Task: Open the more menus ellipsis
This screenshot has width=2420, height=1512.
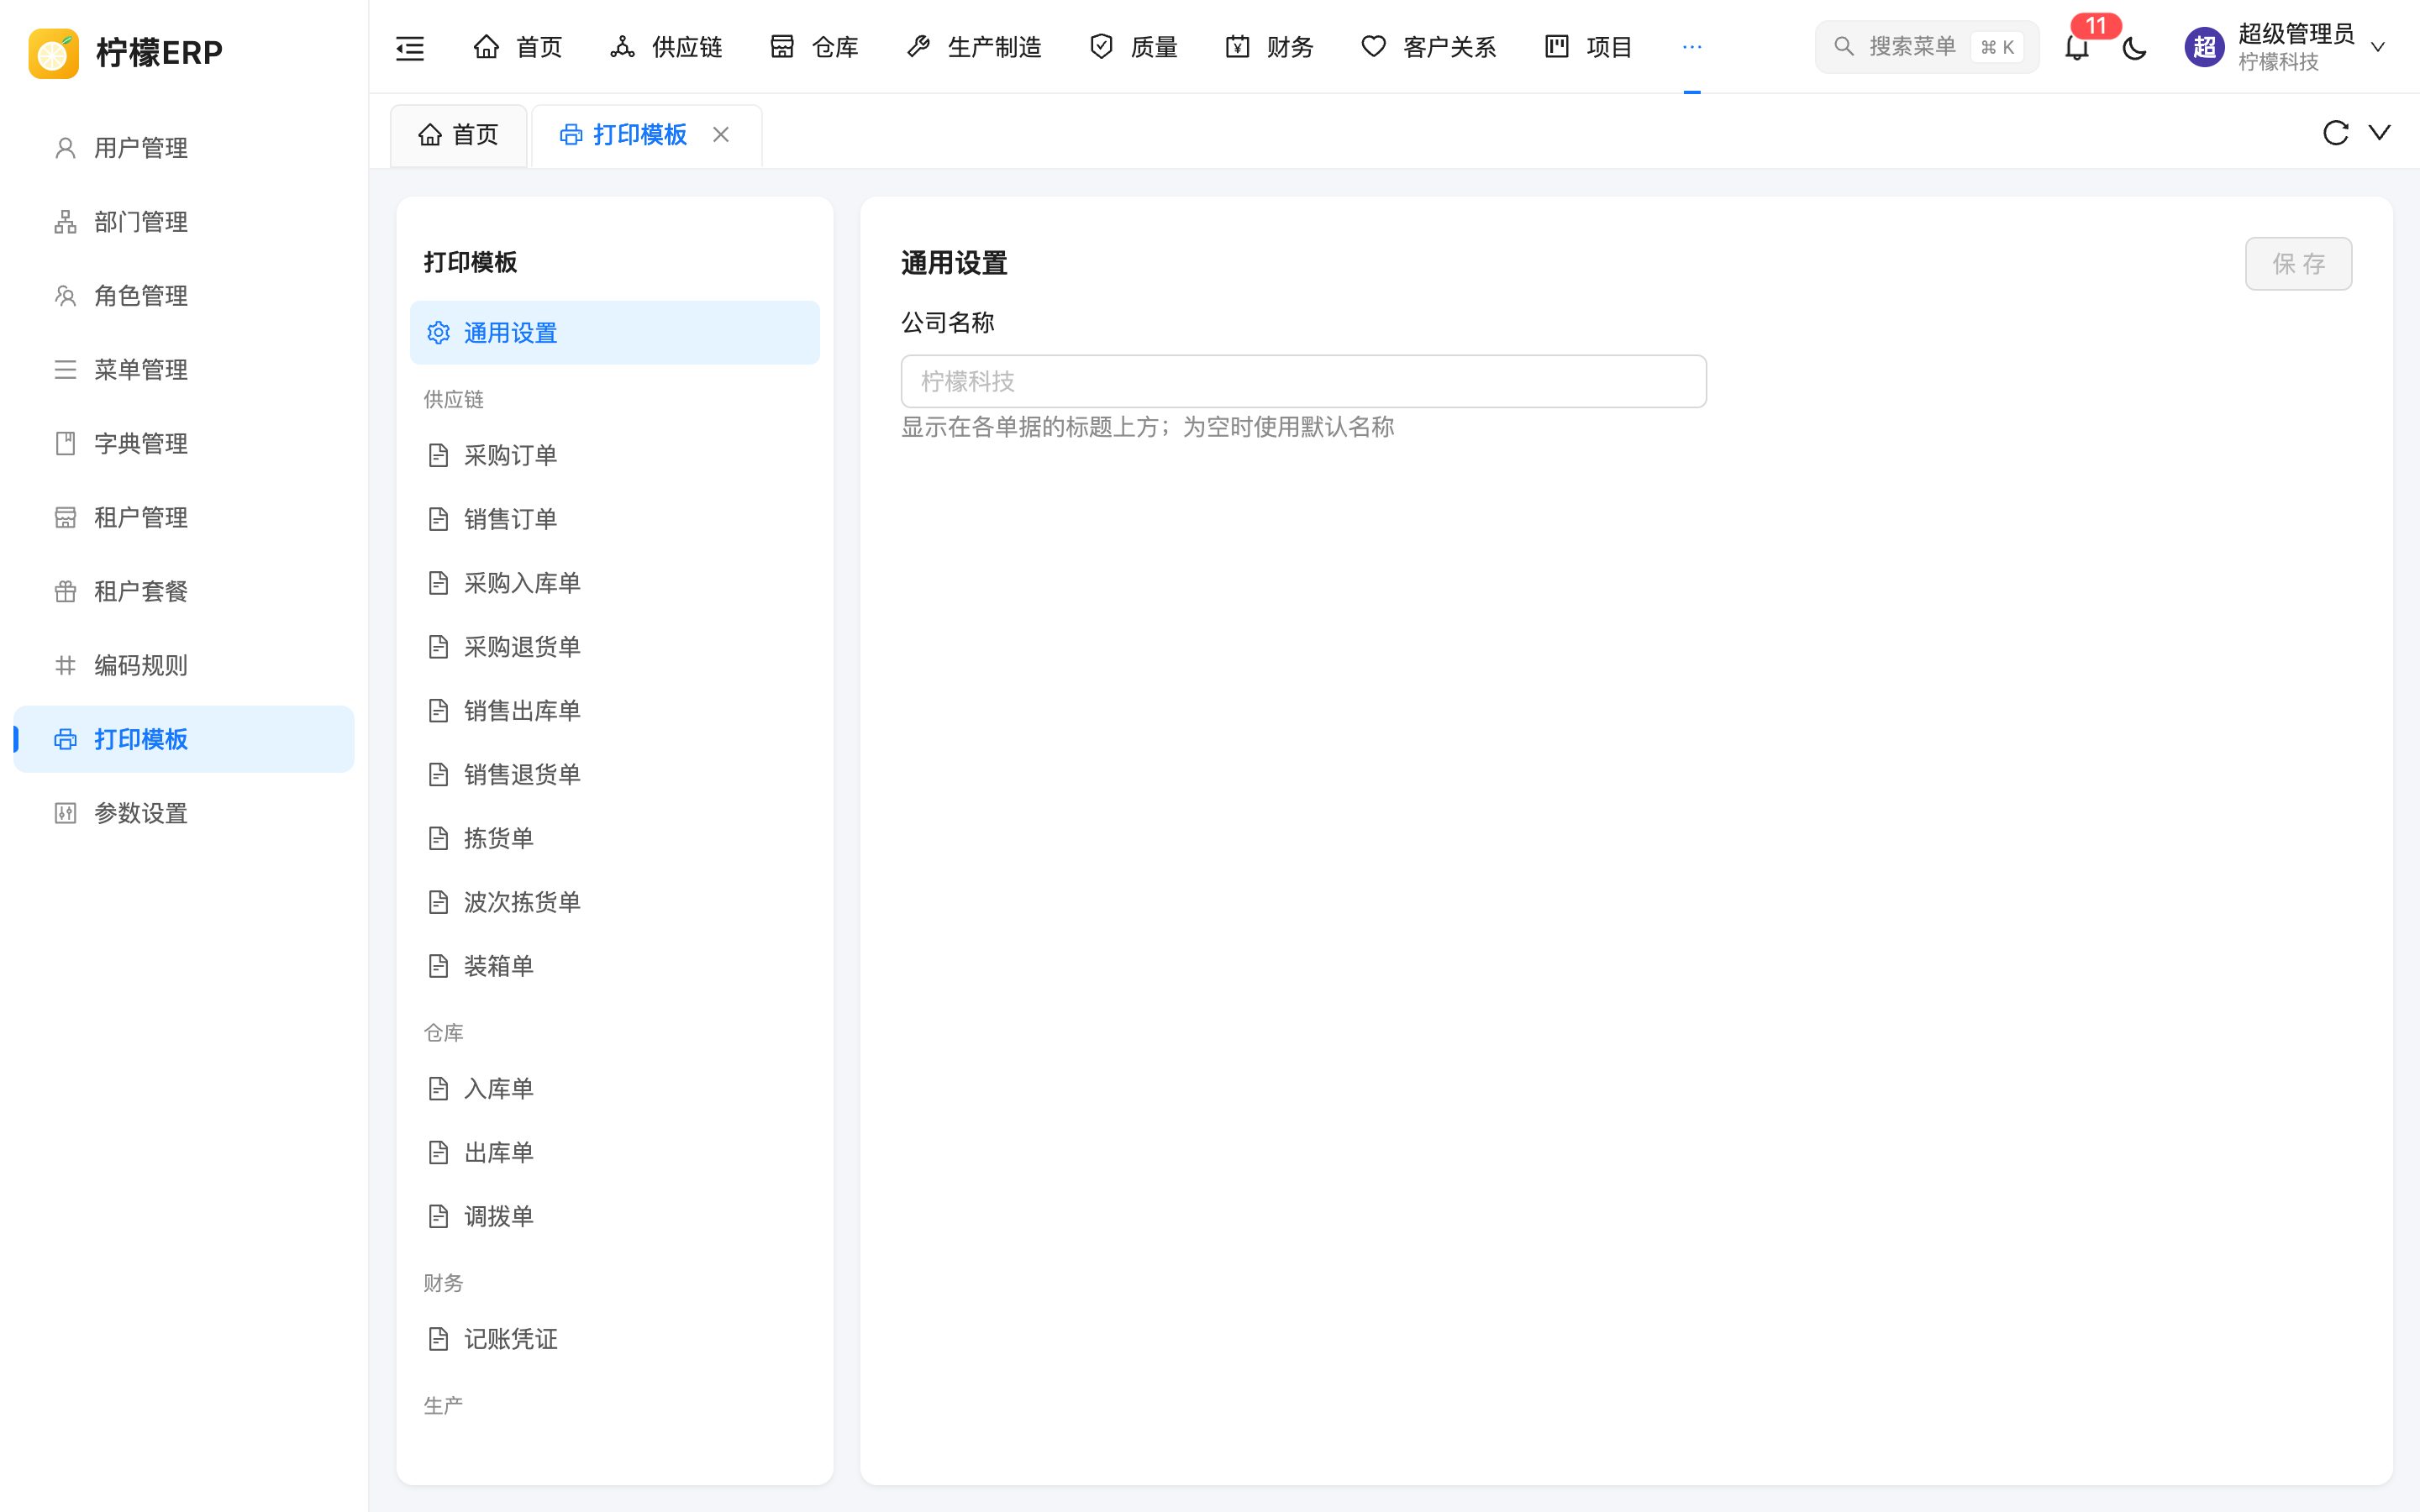Action: click(1692, 47)
